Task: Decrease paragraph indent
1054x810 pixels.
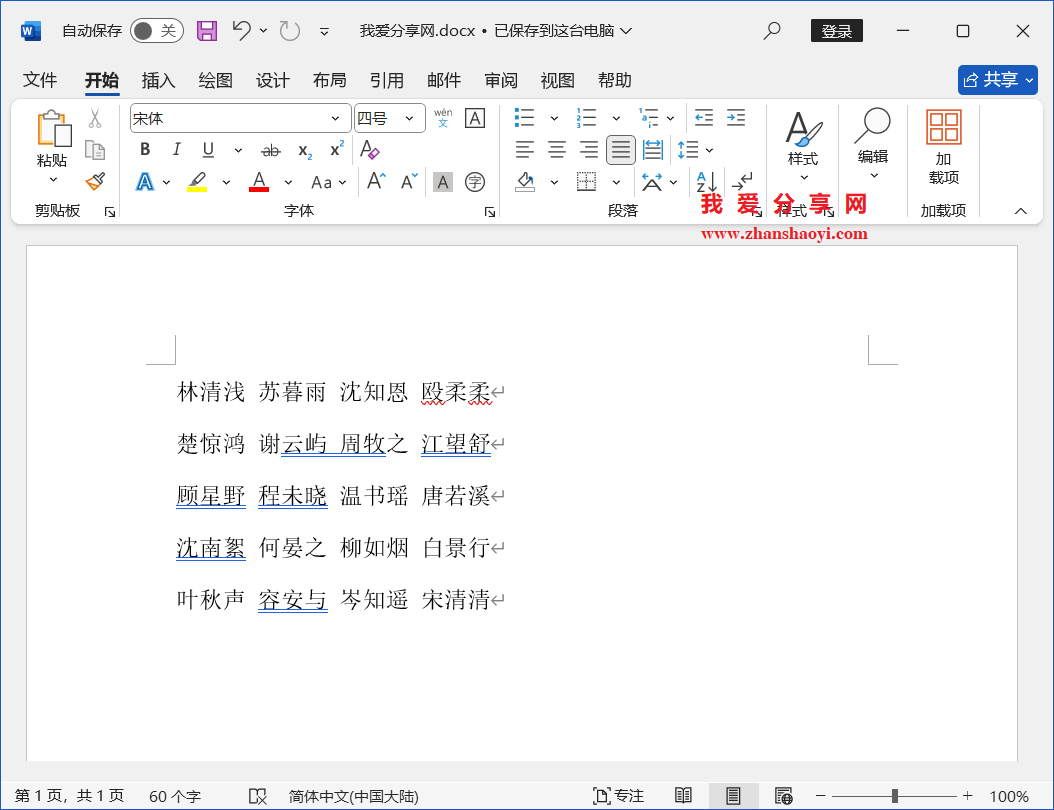Action: point(704,118)
